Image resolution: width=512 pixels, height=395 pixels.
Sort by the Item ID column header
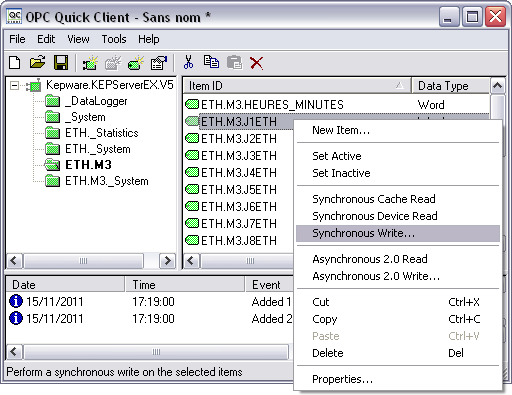pyautogui.click(x=297, y=86)
